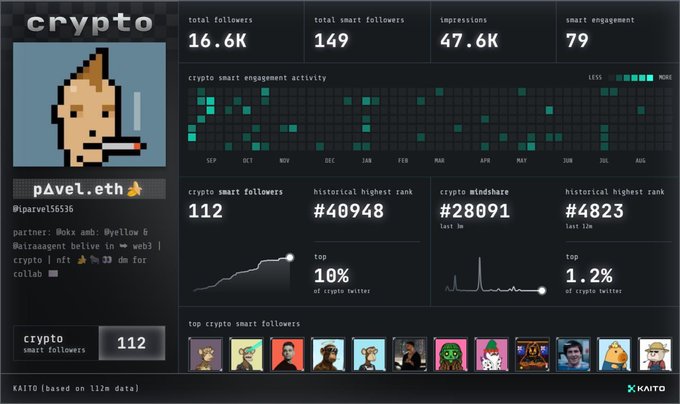Open the capybara avatar with yellow helmet
This screenshot has height=404, width=680.
614,355
